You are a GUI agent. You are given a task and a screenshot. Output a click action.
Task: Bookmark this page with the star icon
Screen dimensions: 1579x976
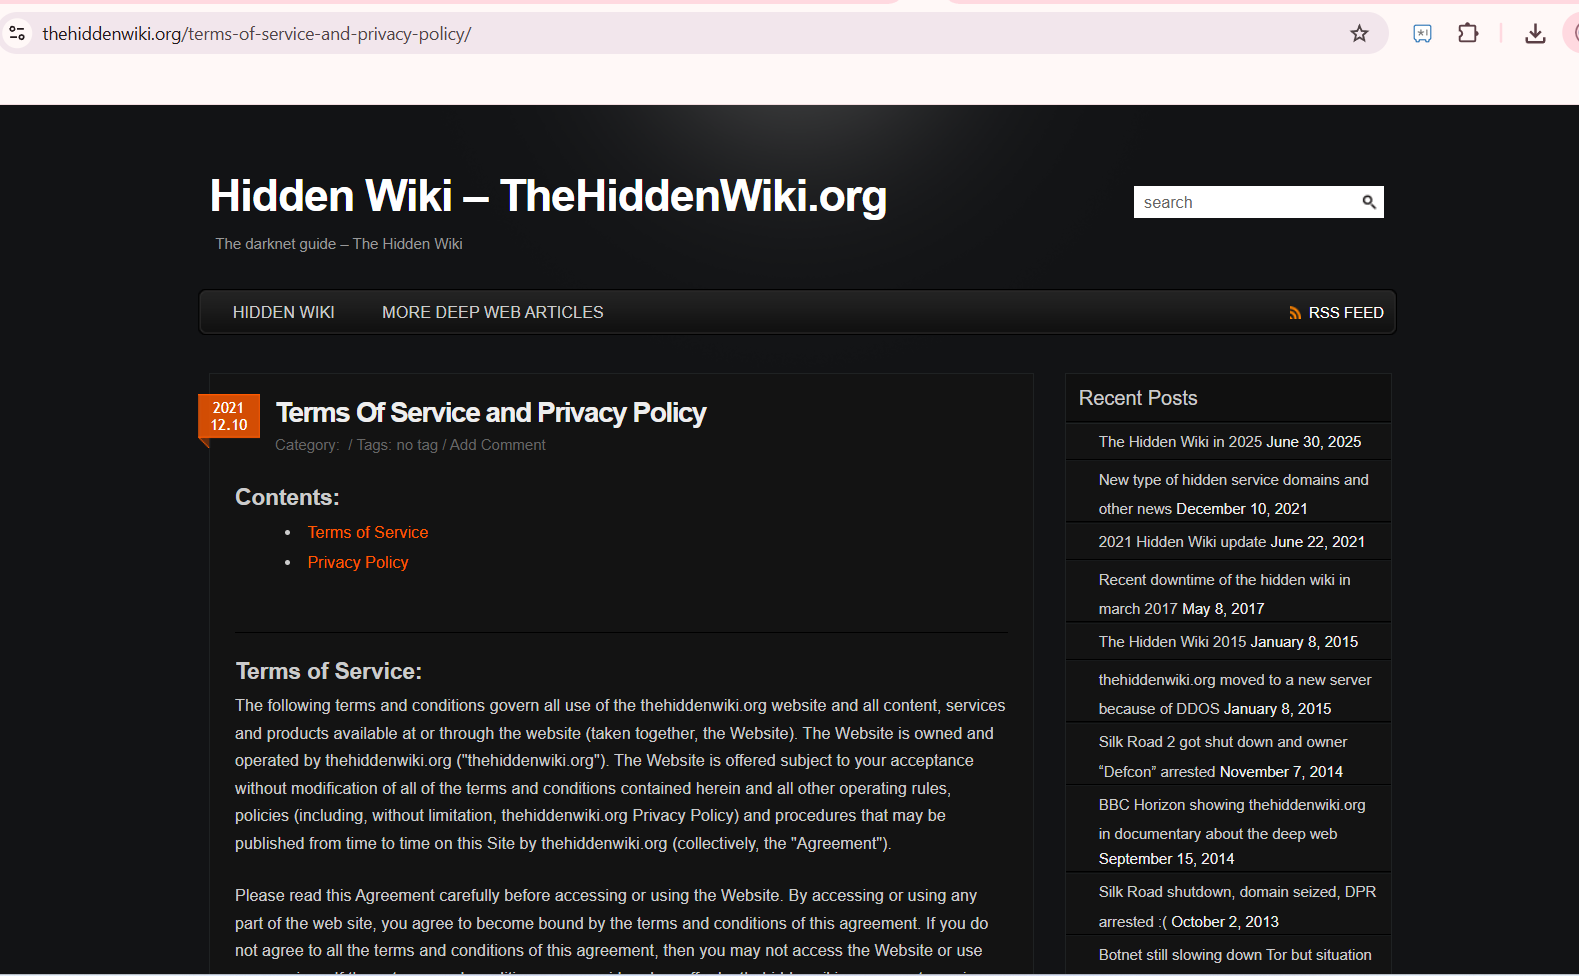(x=1359, y=34)
